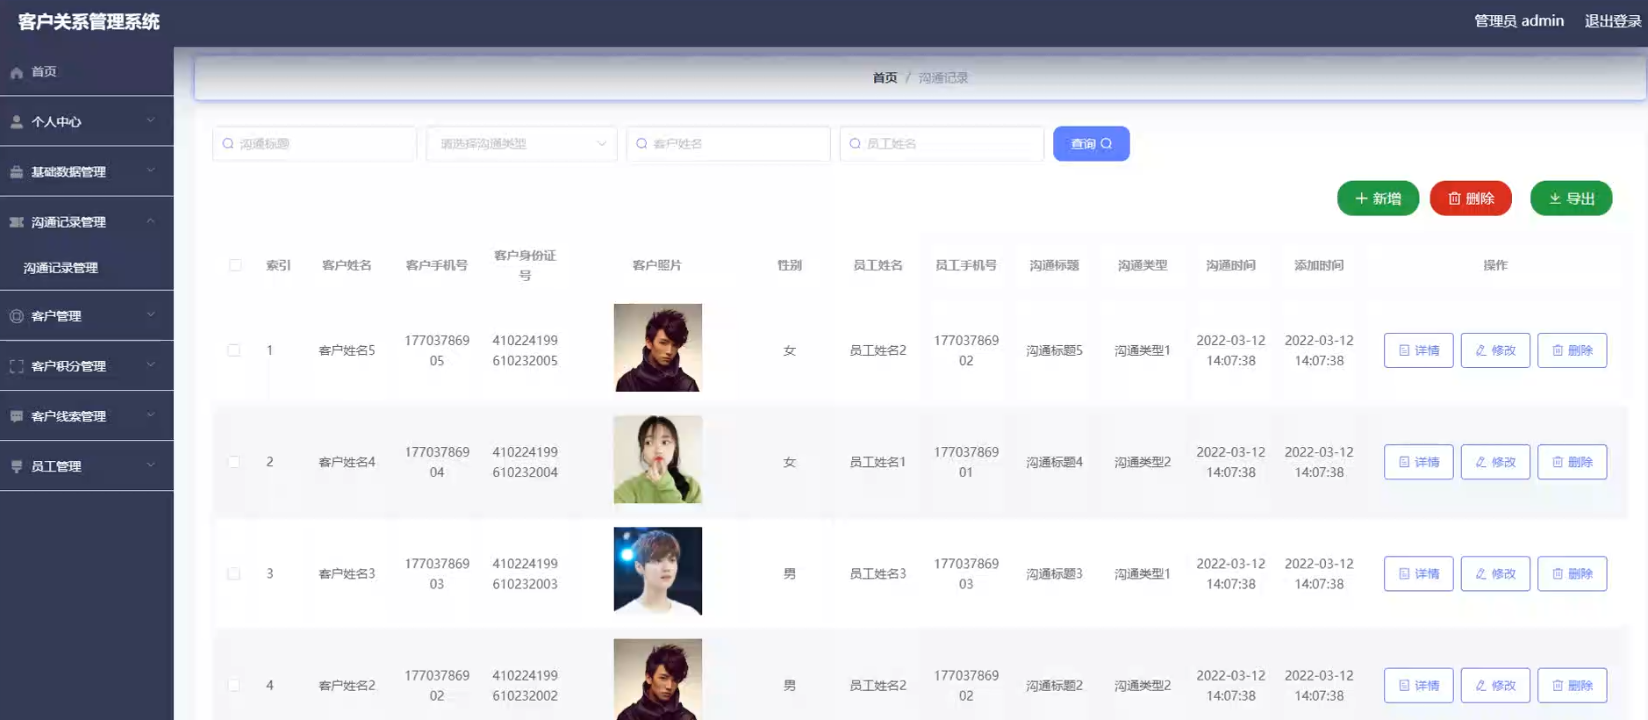Screen dimensions: 1648x720
Task: Click the 沟通时间 column header
Action: (x=1231, y=266)
